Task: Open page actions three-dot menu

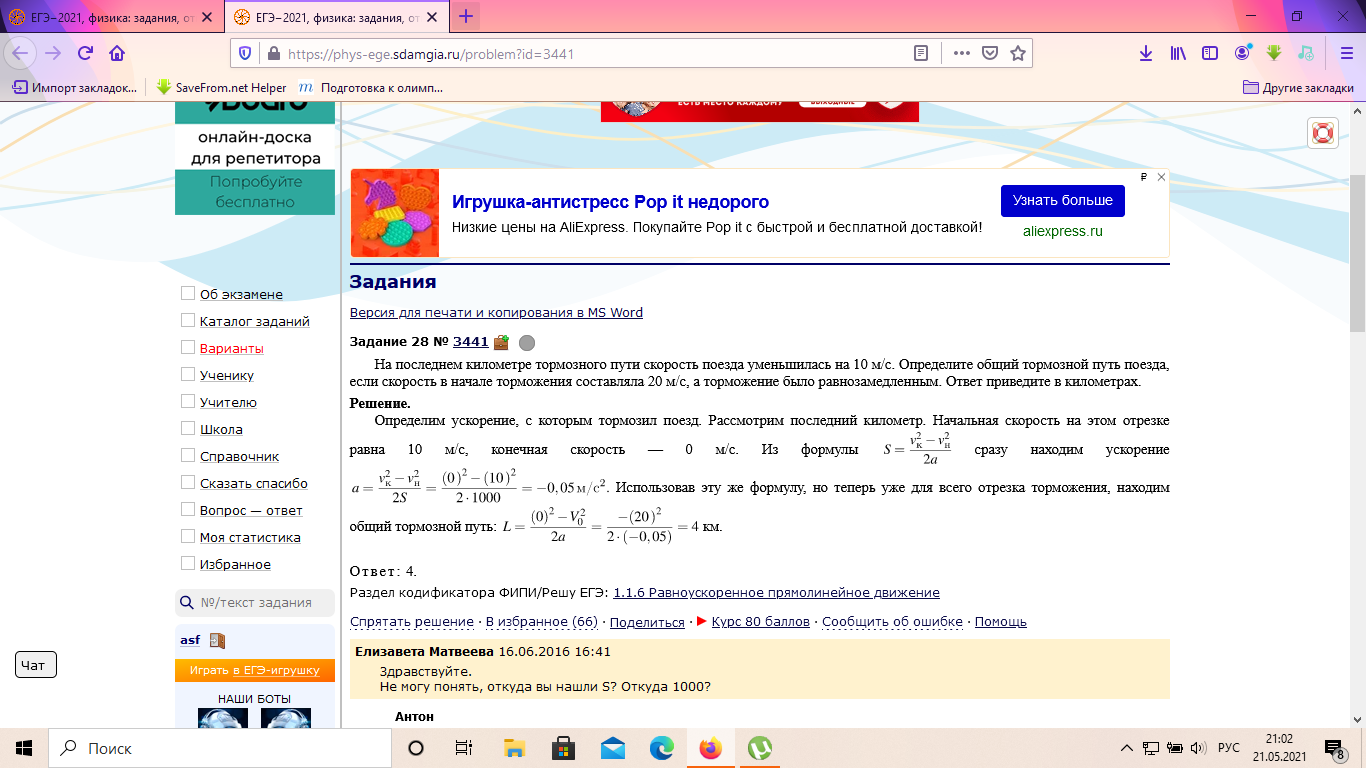Action: (961, 54)
